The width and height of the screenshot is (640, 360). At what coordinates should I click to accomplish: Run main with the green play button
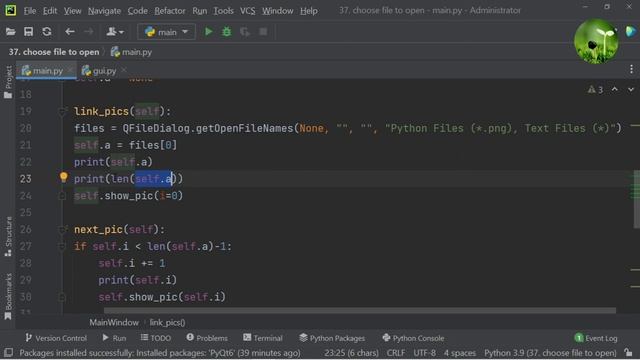point(209,31)
